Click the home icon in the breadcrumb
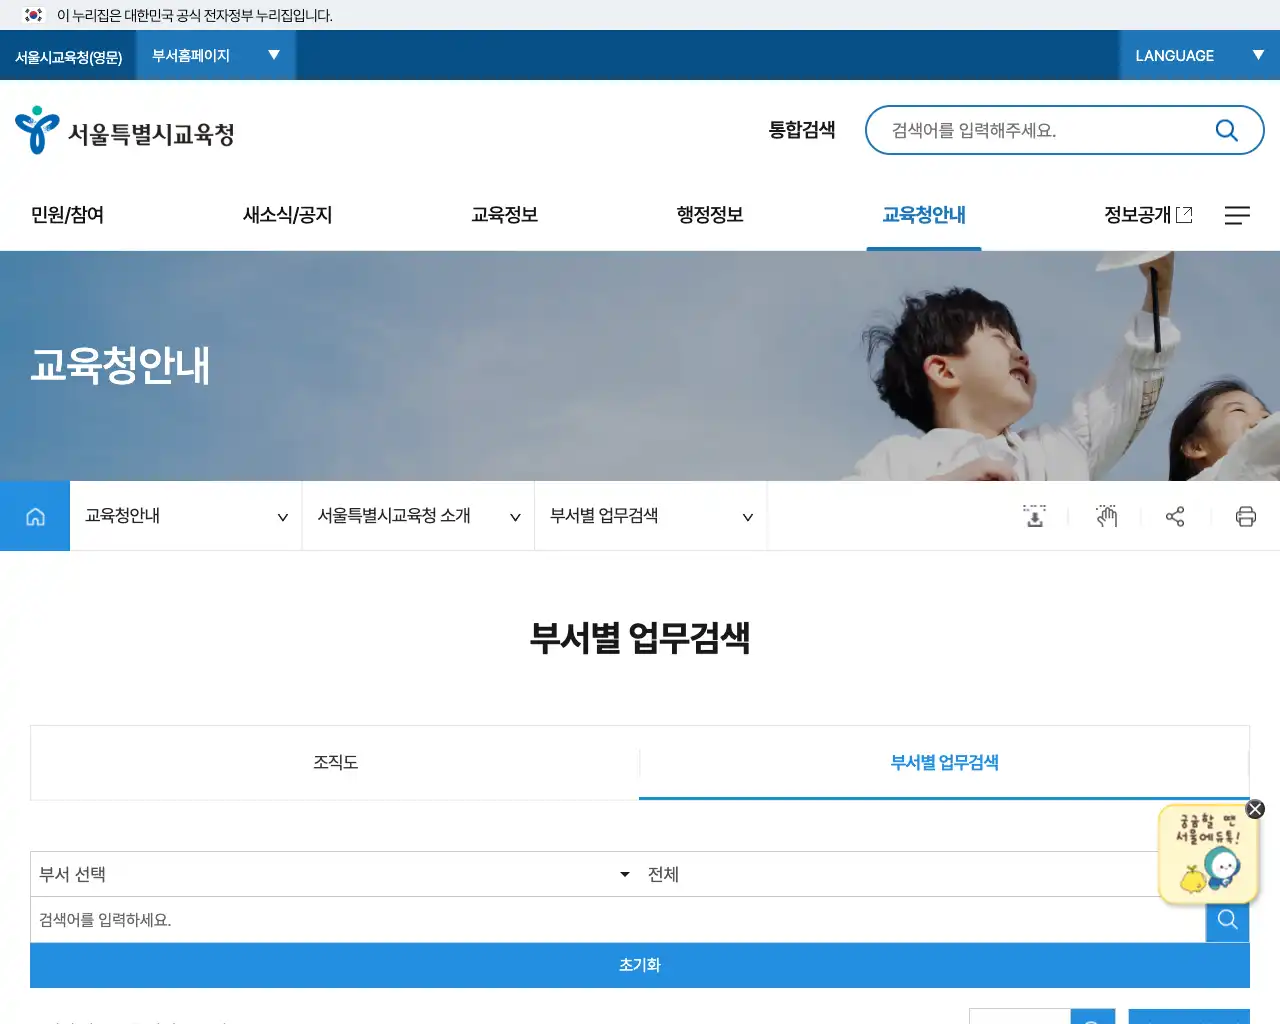Viewport: 1280px width, 1024px height. point(35,516)
